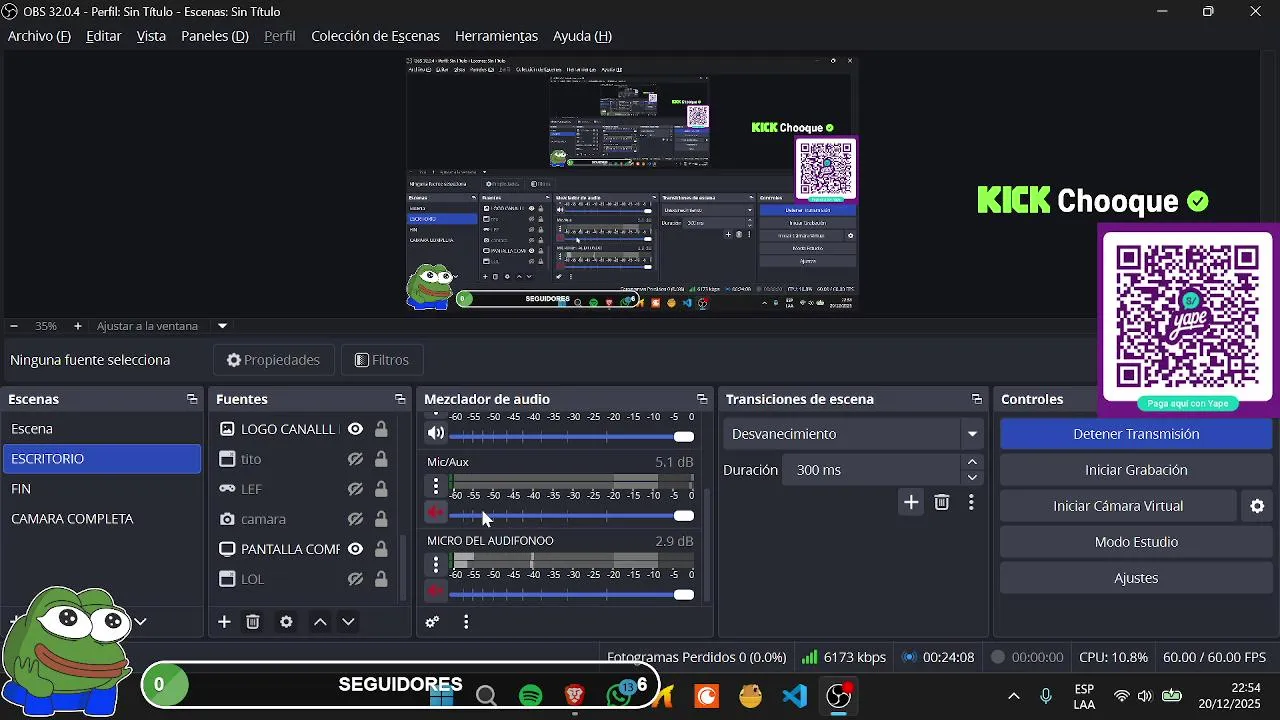Open source properties gear in Fuentes toolbar
The image size is (1280, 720).
(x=286, y=622)
